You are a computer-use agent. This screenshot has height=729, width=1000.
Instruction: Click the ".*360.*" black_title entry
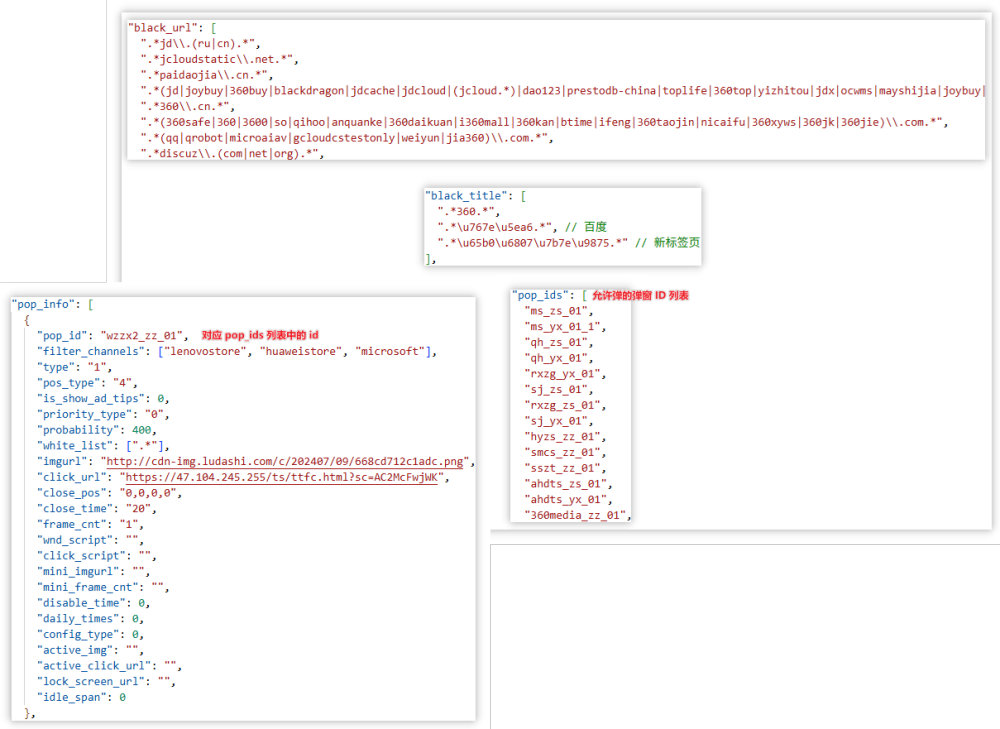point(466,212)
